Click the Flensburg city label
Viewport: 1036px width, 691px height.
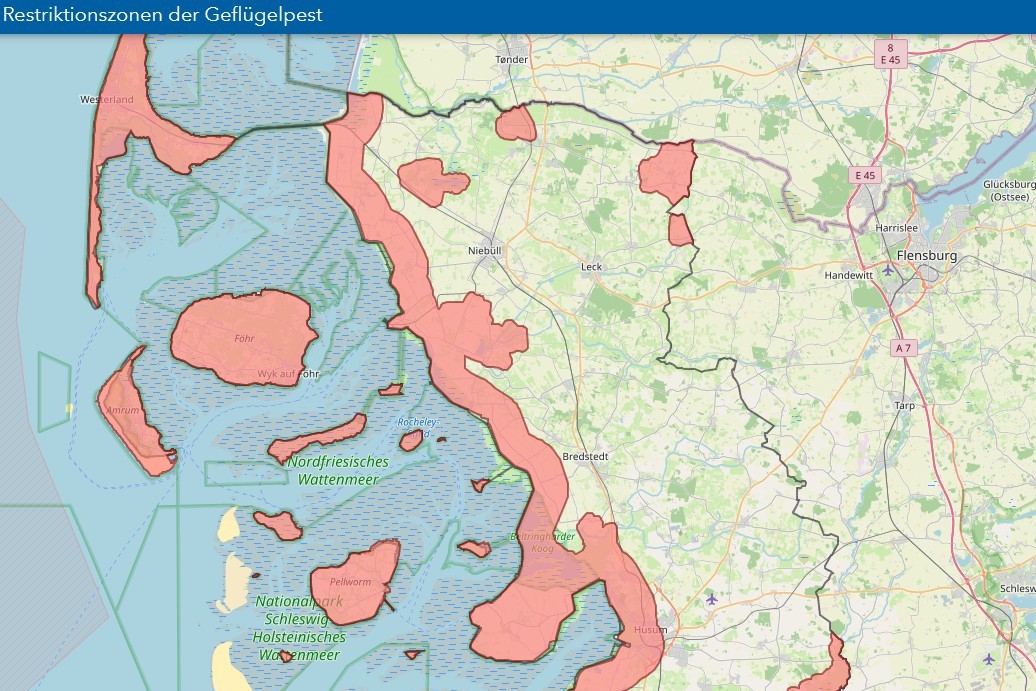[x=927, y=256]
